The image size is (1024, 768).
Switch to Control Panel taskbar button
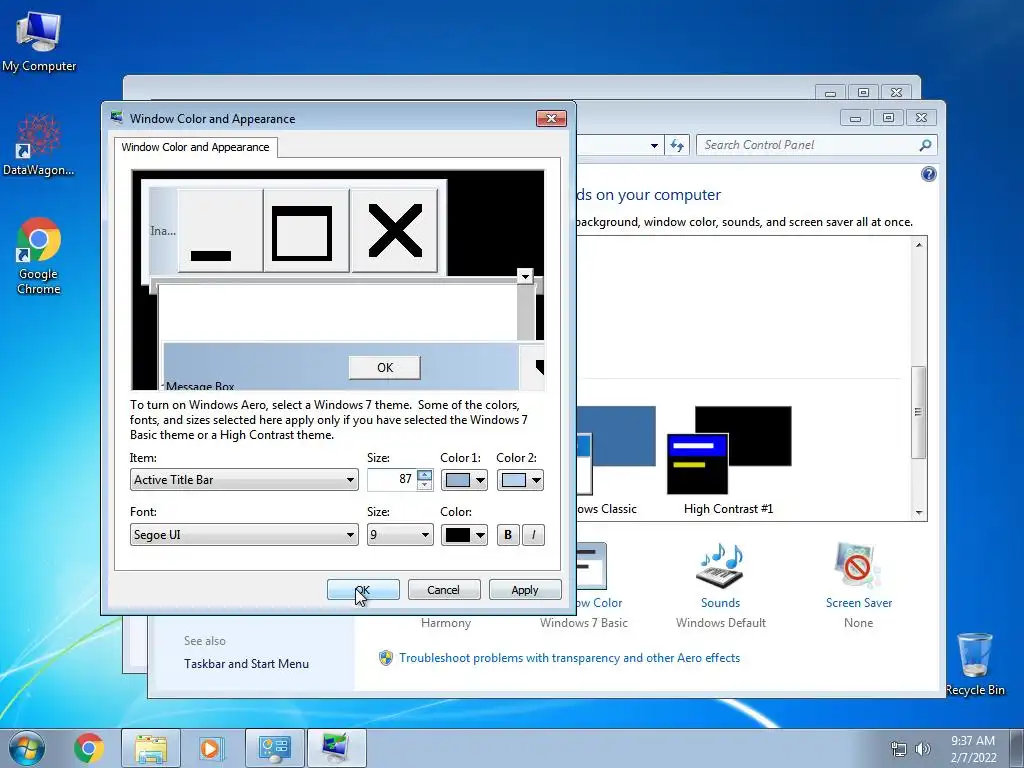(274, 748)
